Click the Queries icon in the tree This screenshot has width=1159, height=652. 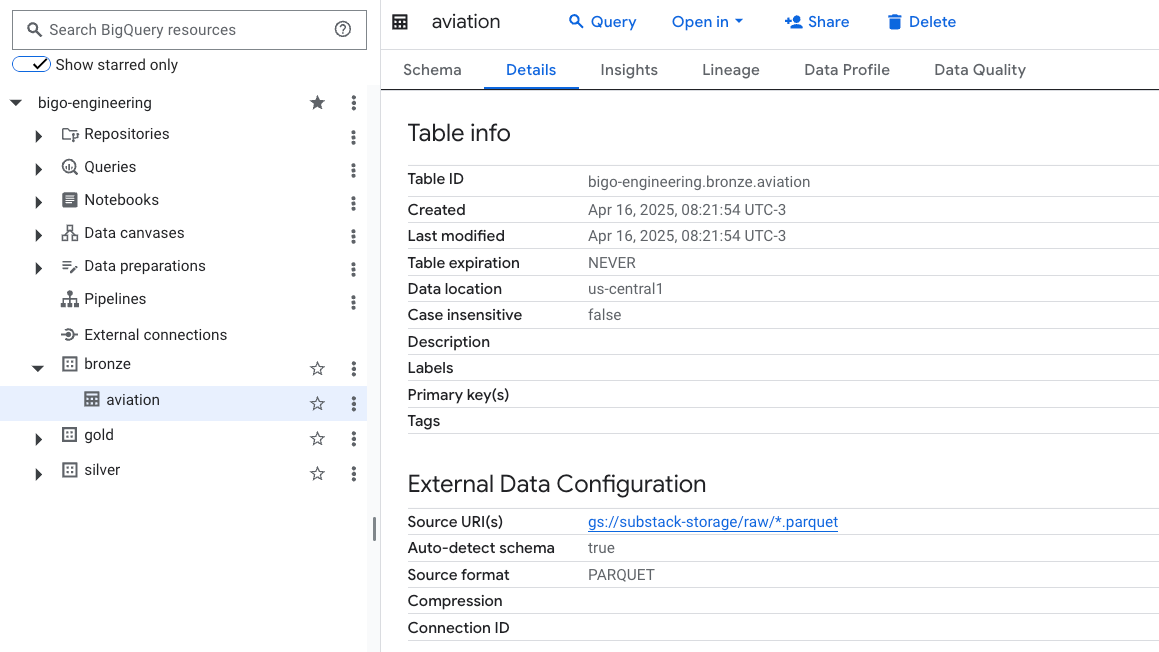click(x=69, y=167)
